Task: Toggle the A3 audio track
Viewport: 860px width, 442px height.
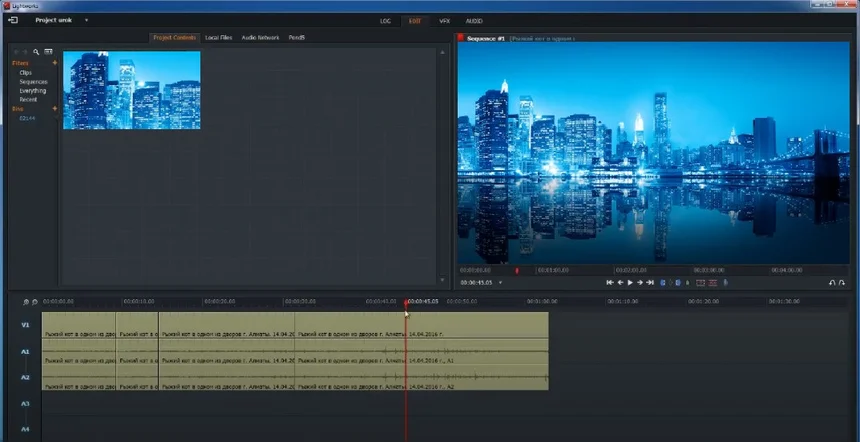Action: pos(25,404)
